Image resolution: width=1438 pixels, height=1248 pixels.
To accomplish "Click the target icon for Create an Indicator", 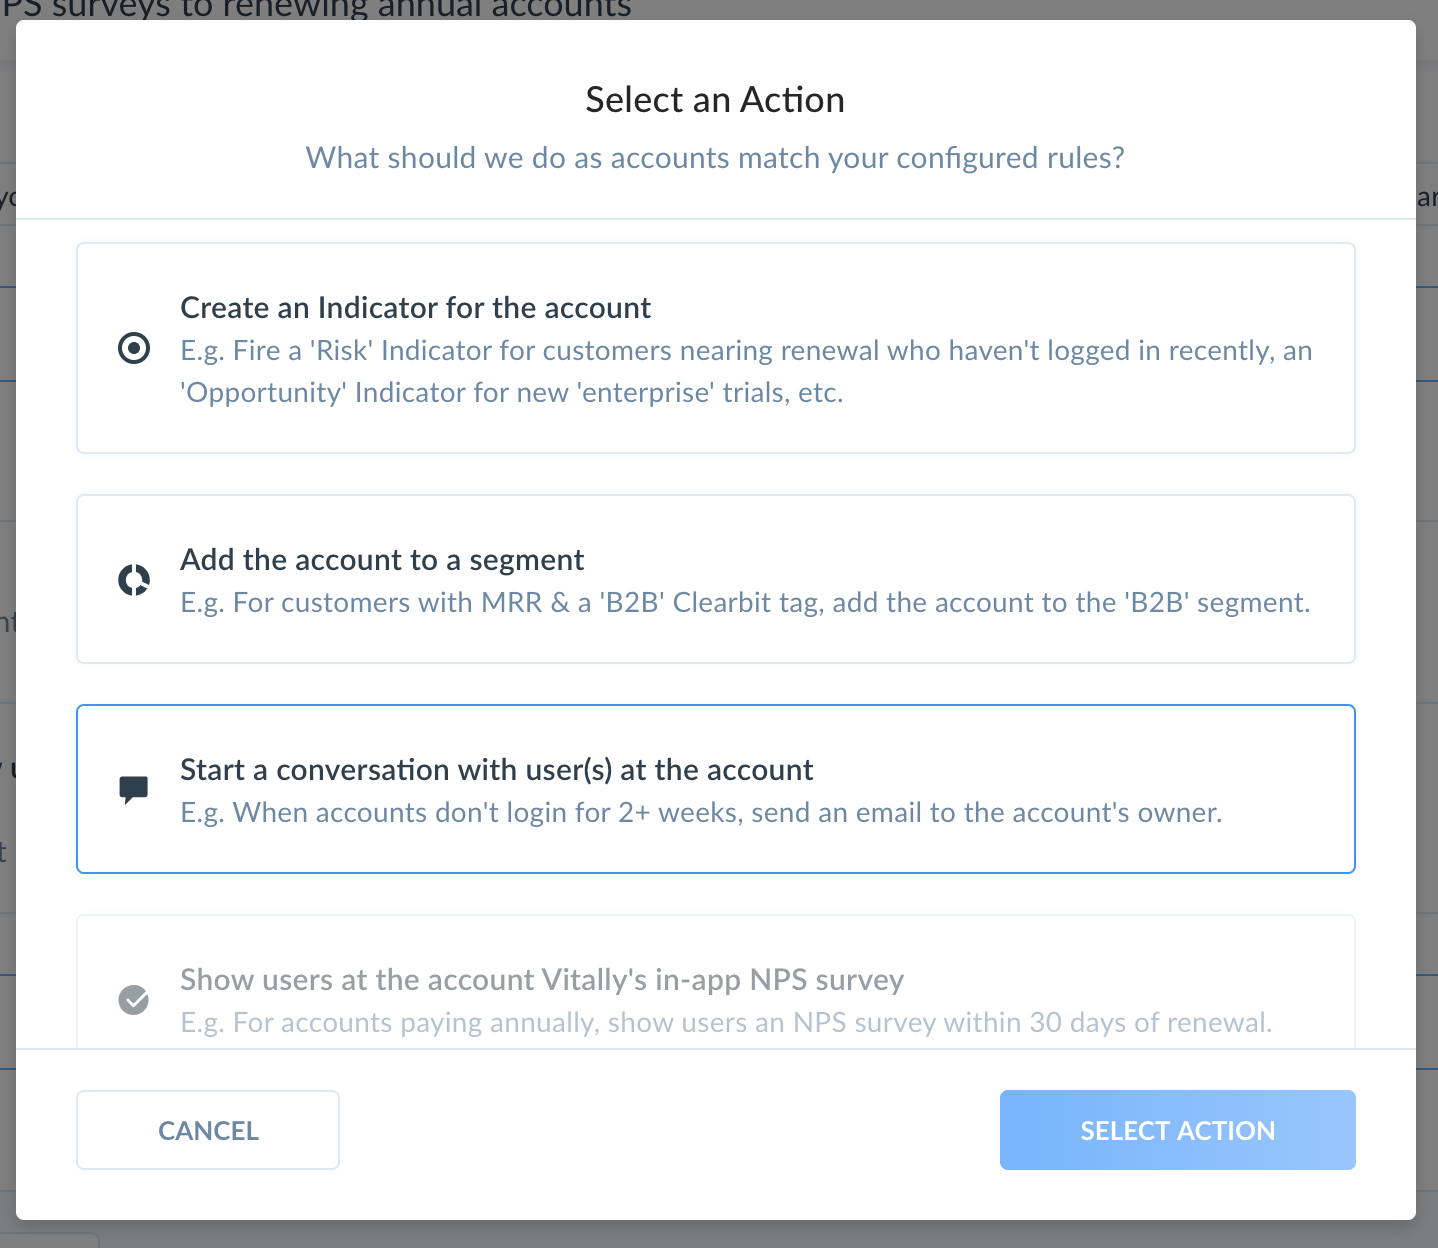I will (134, 349).
